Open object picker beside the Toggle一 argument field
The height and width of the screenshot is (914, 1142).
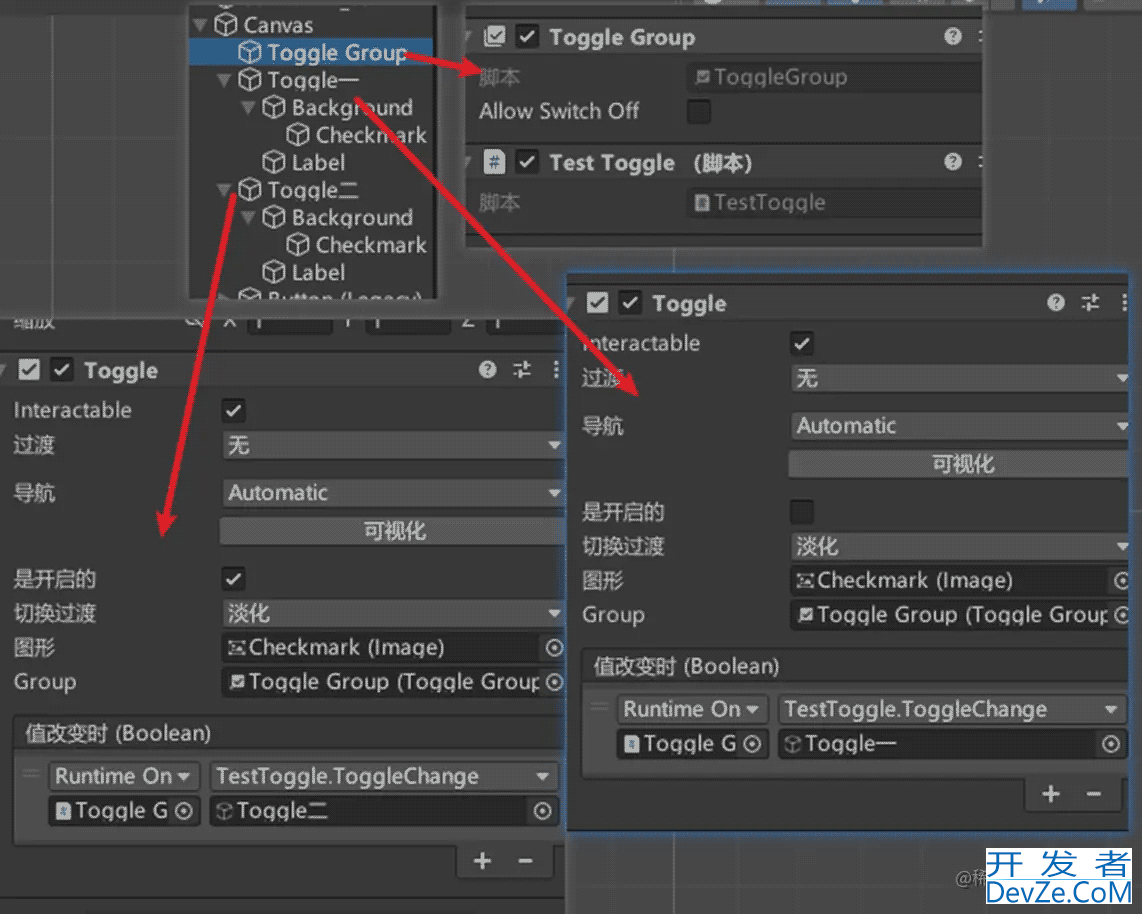[x=1111, y=744]
